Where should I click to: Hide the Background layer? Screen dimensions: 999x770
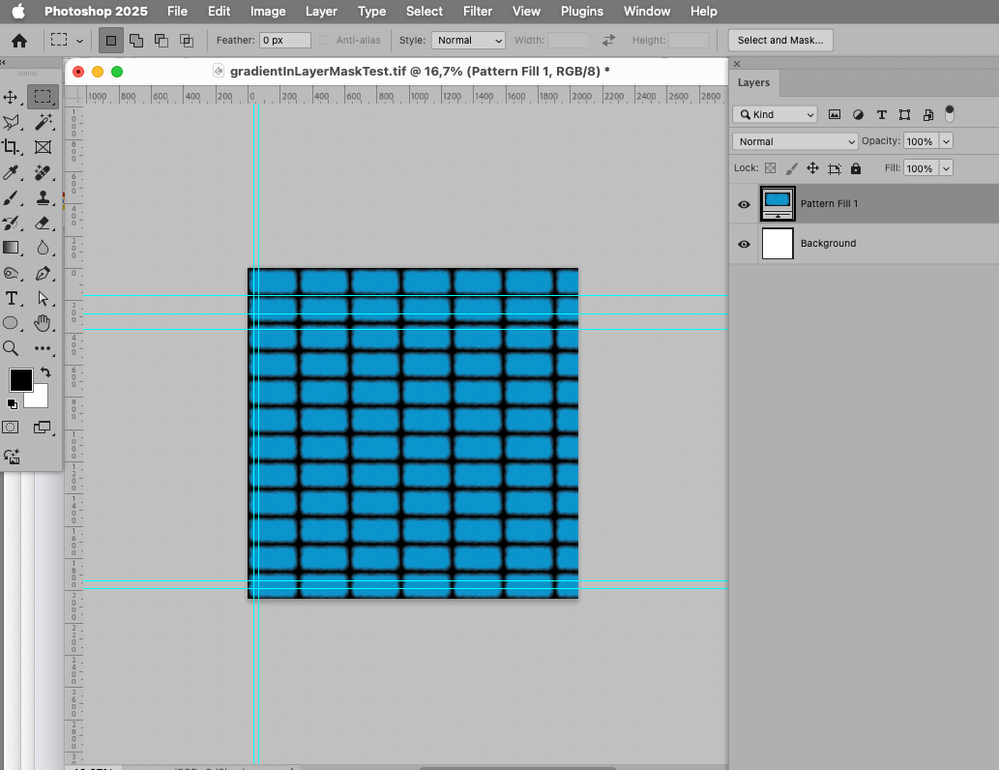744,244
